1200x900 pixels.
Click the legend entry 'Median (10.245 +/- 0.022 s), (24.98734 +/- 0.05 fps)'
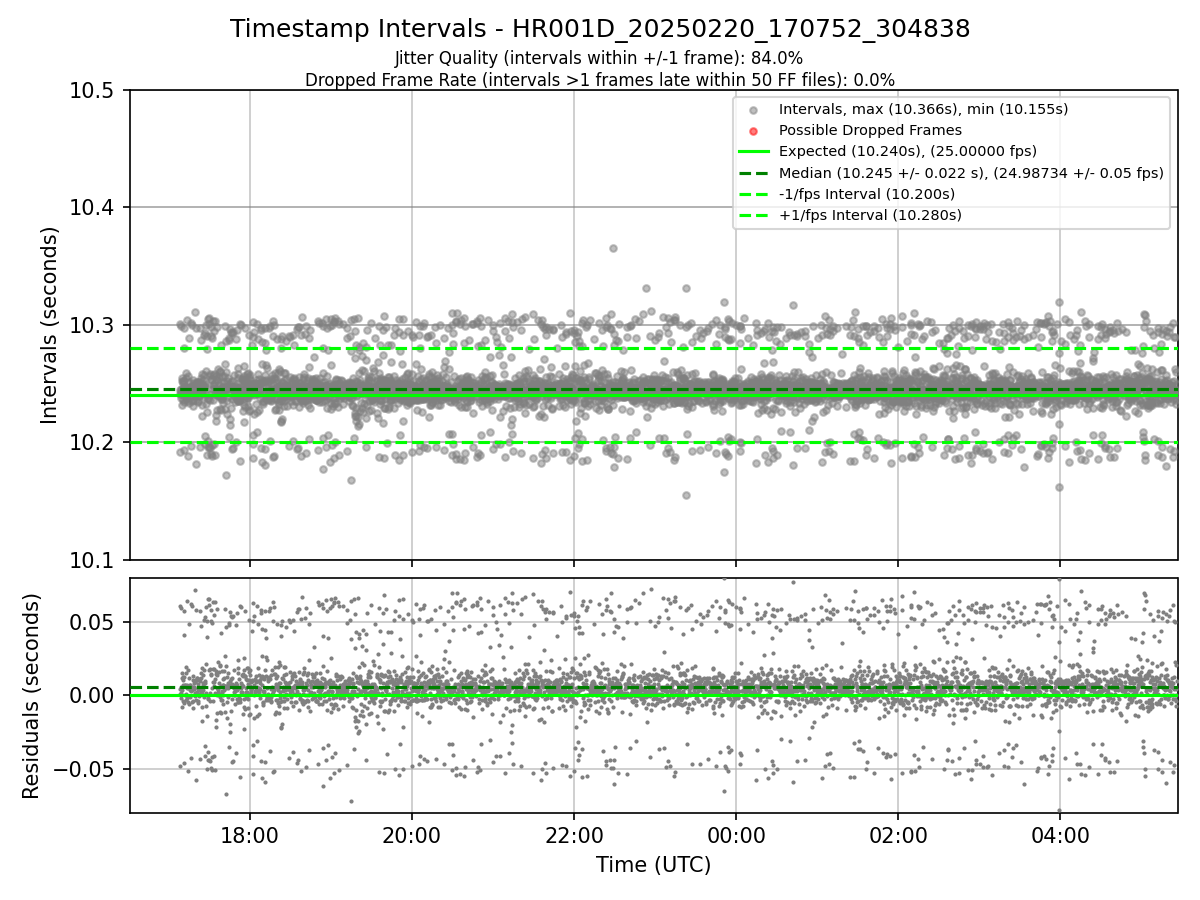(971, 172)
